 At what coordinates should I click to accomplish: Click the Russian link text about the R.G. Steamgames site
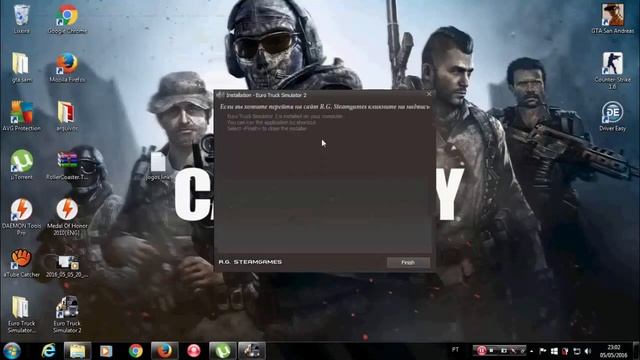click(x=325, y=107)
